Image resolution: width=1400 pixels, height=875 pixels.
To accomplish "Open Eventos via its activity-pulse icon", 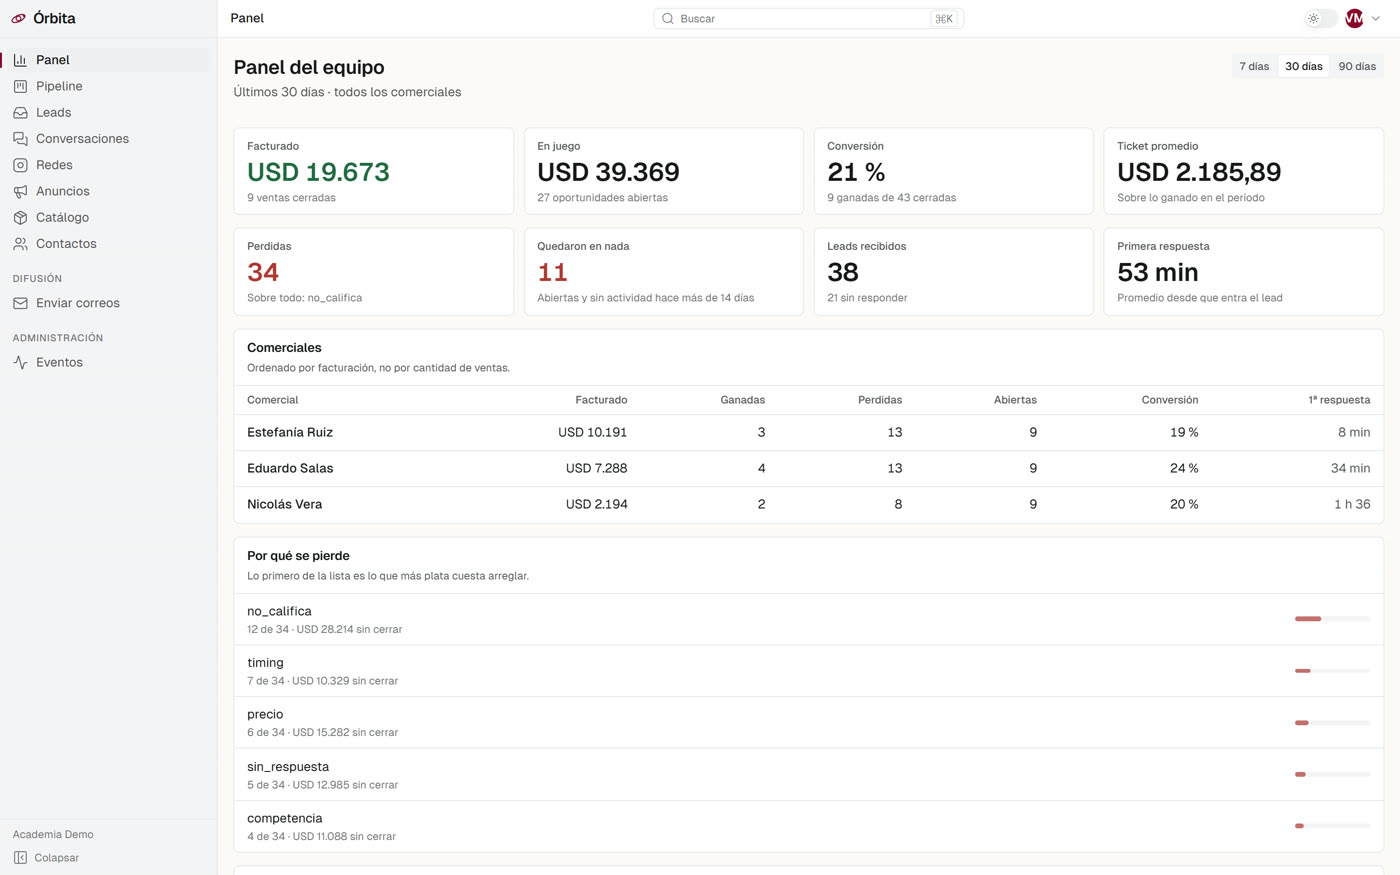I will click(20, 362).
